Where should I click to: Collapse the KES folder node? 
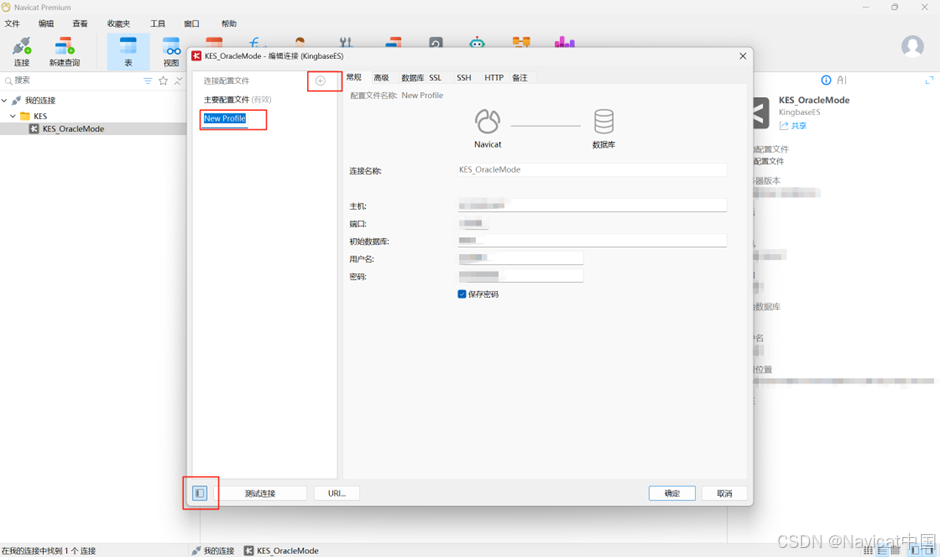(x=13, y=116)
